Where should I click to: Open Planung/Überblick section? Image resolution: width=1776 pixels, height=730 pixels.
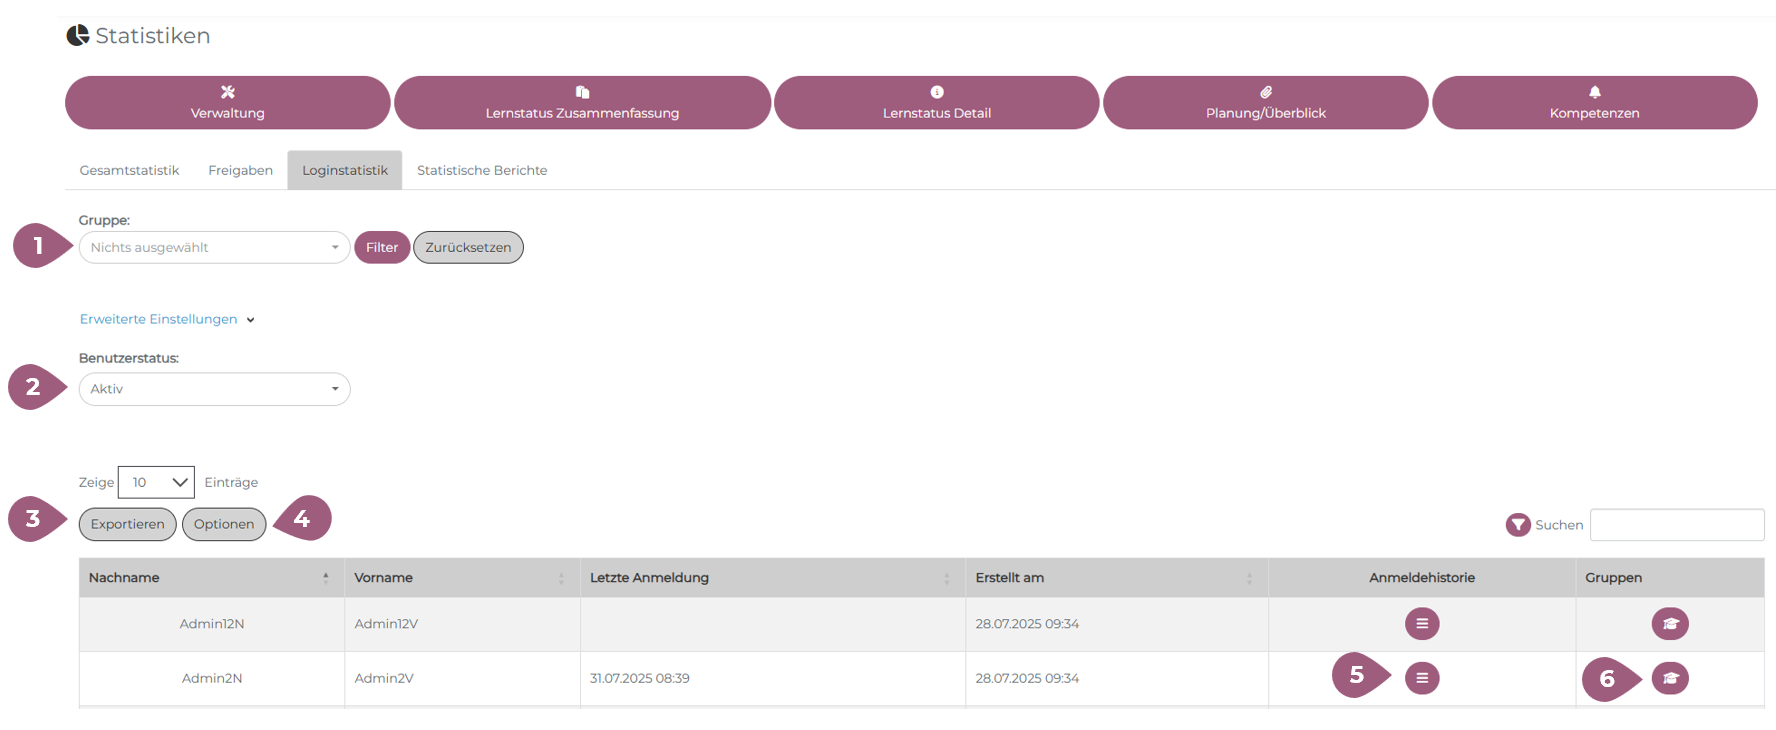[x=1265, y=103]
